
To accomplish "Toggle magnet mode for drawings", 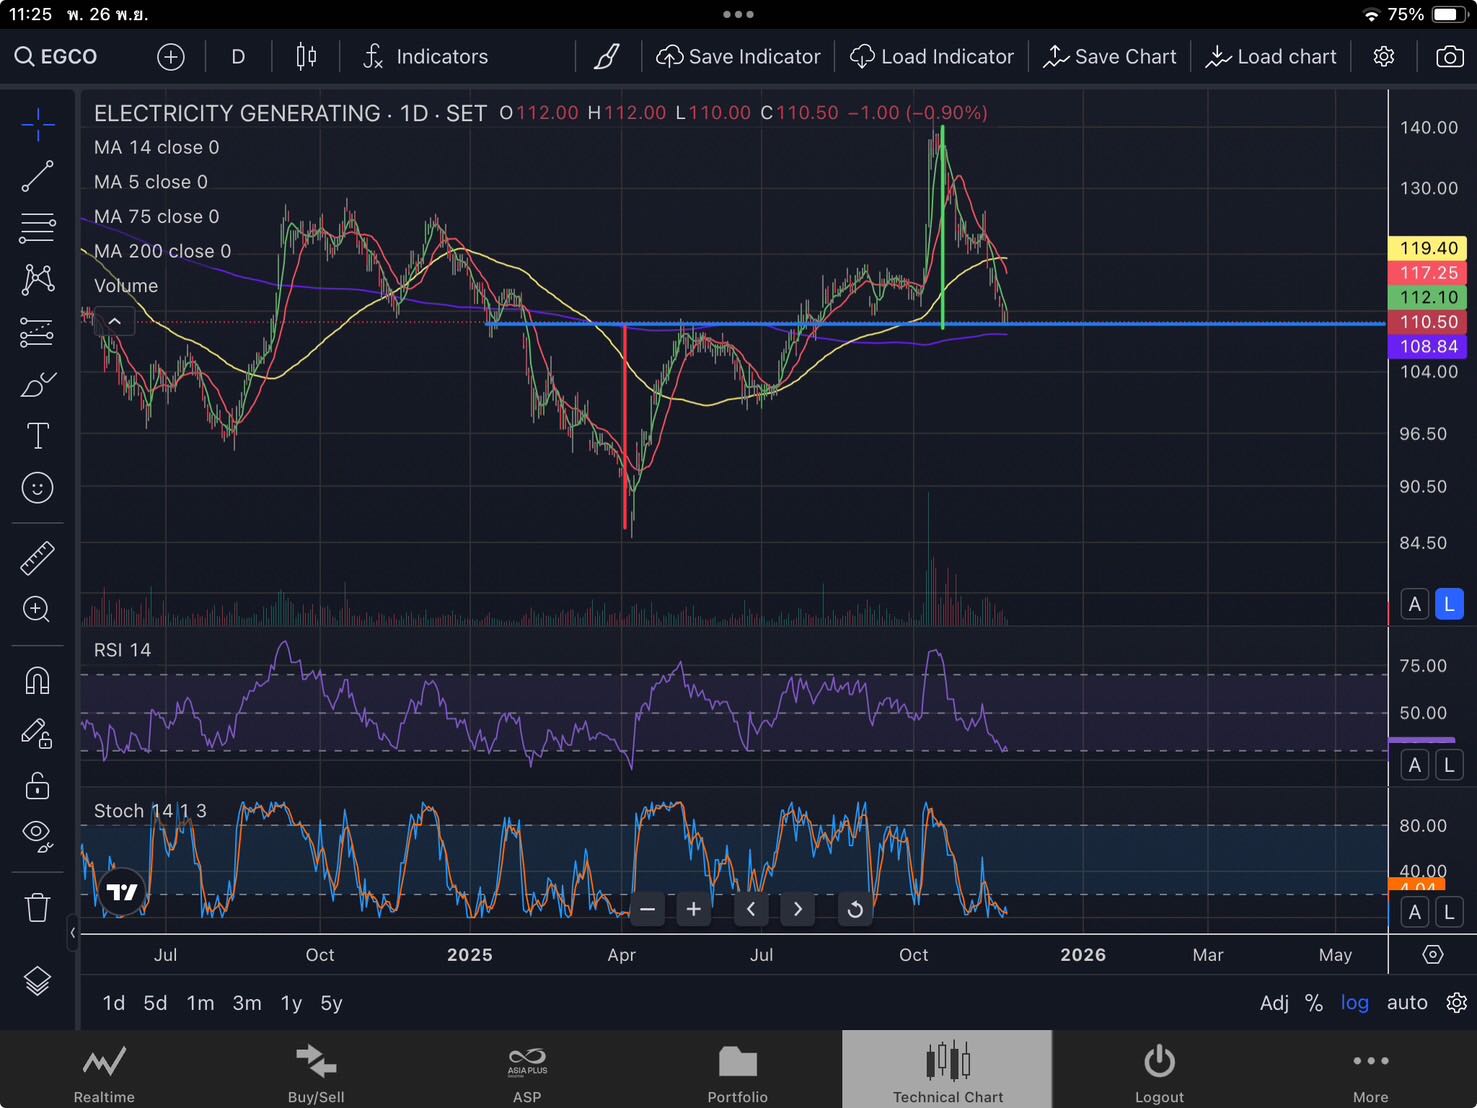I will [x=38, y=681].
